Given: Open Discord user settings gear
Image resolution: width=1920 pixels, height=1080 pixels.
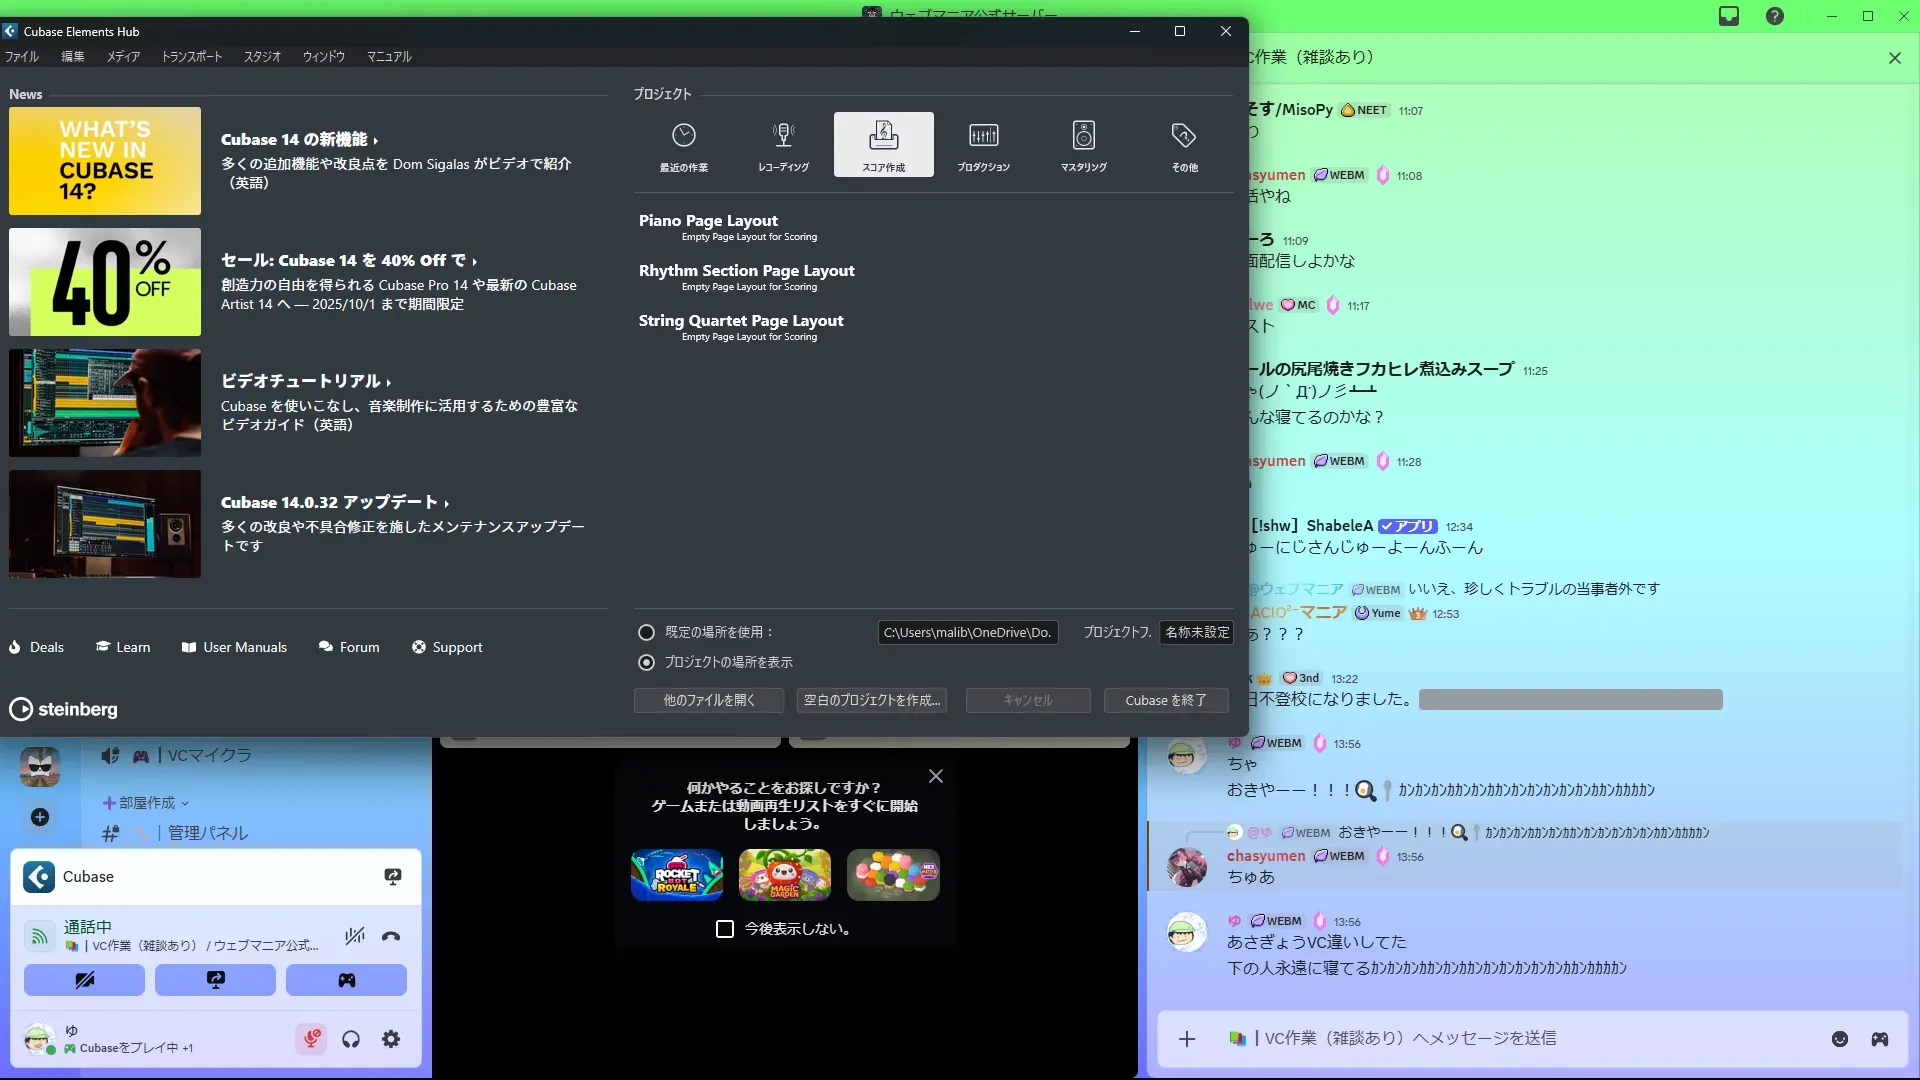Looking at the screenshot, I should [x=391, y=1039].
